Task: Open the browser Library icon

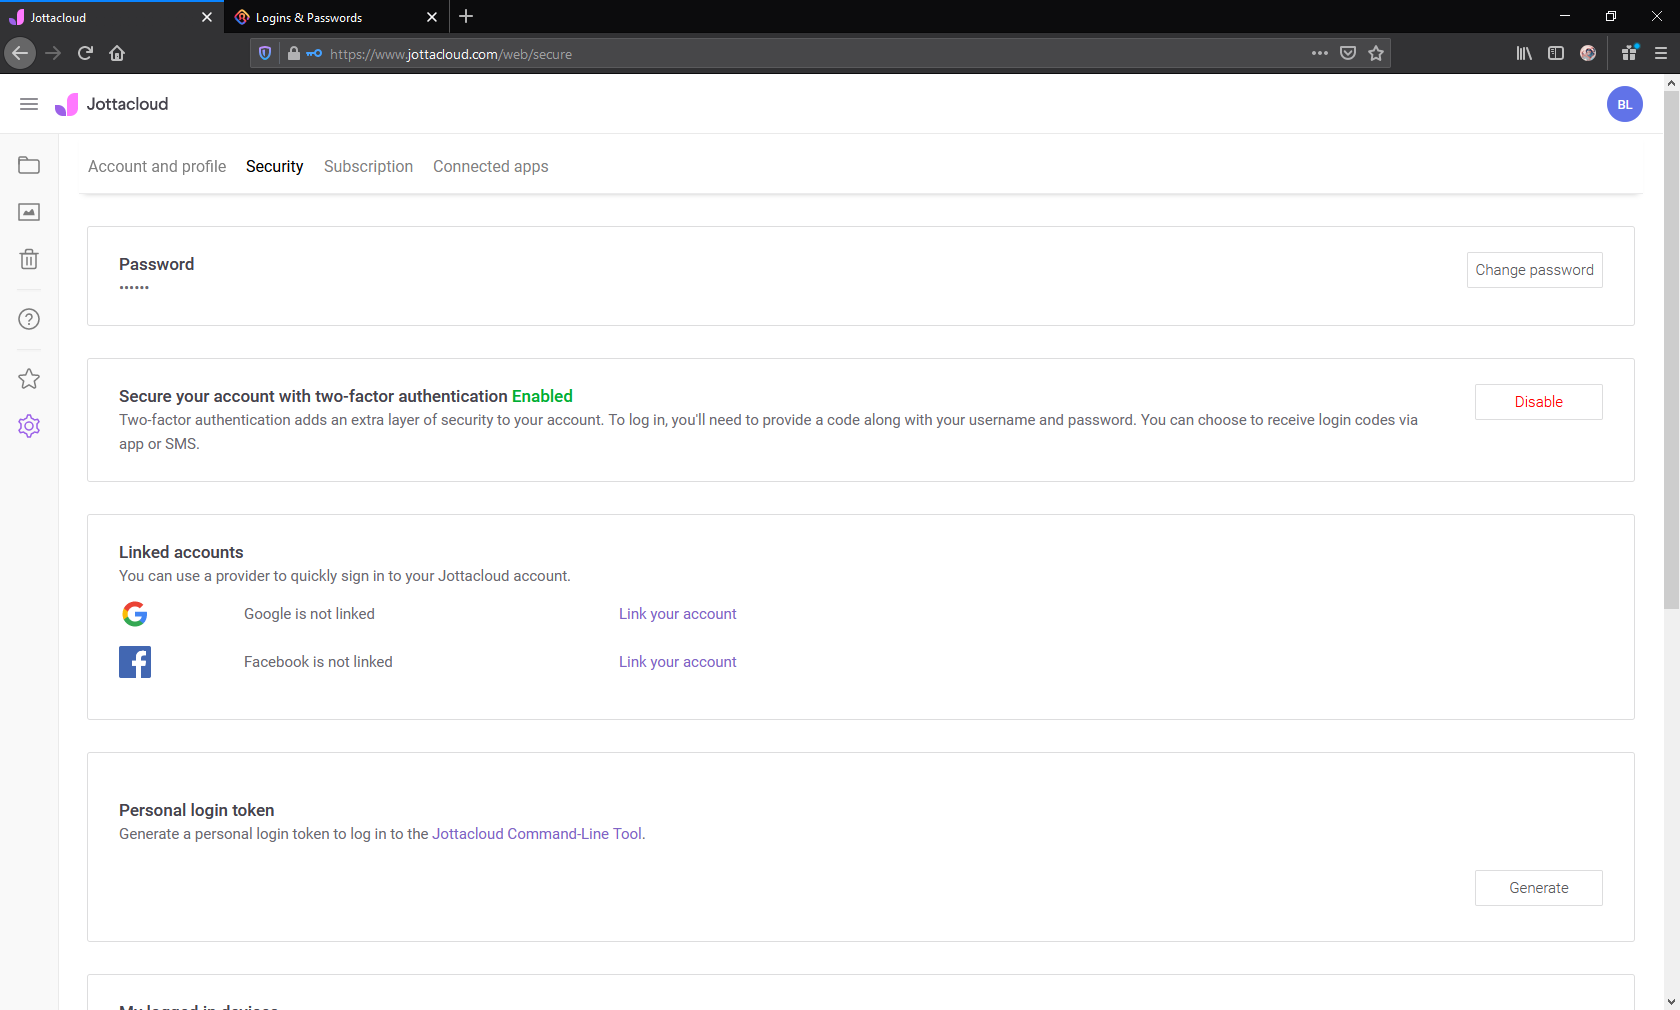Action: pyautogui.click(x=1524, y=53)
